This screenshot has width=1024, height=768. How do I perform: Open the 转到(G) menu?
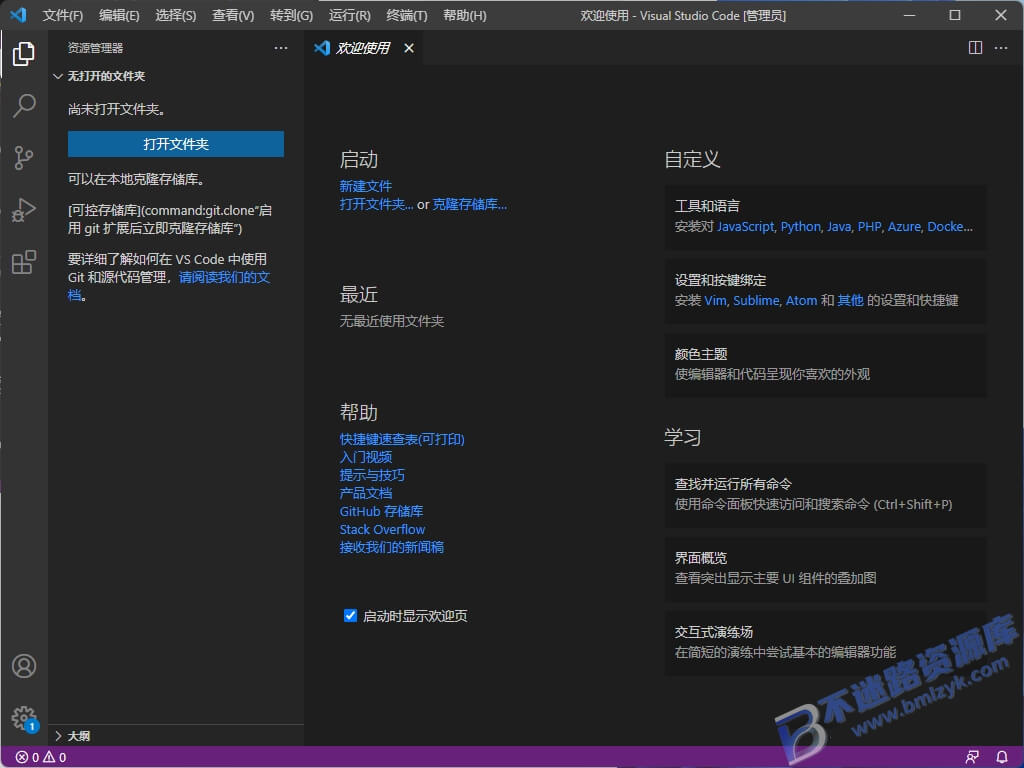point(291,15)
